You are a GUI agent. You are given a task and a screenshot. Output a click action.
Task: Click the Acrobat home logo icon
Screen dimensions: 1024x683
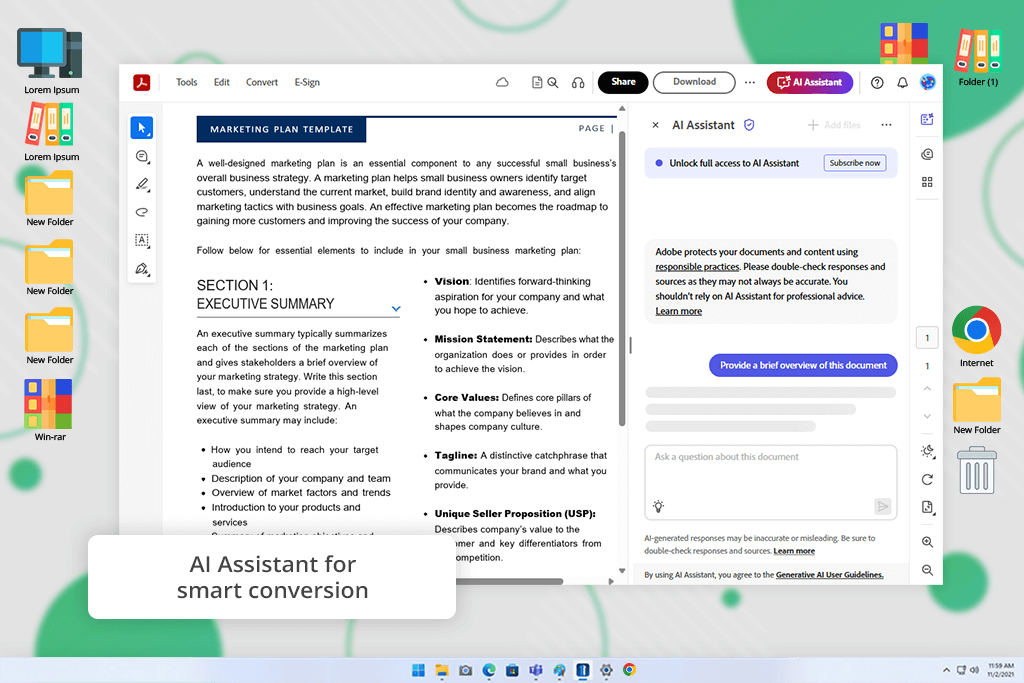[x=142, y=82]
